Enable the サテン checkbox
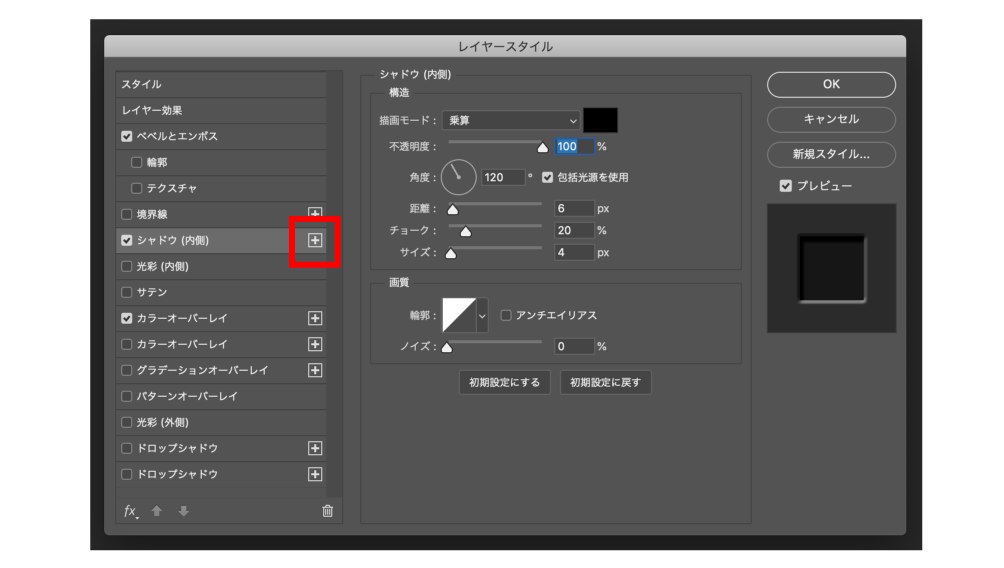Image resolution: width=1004 pixels, height=568 pixels. click(x=127, y=292)
